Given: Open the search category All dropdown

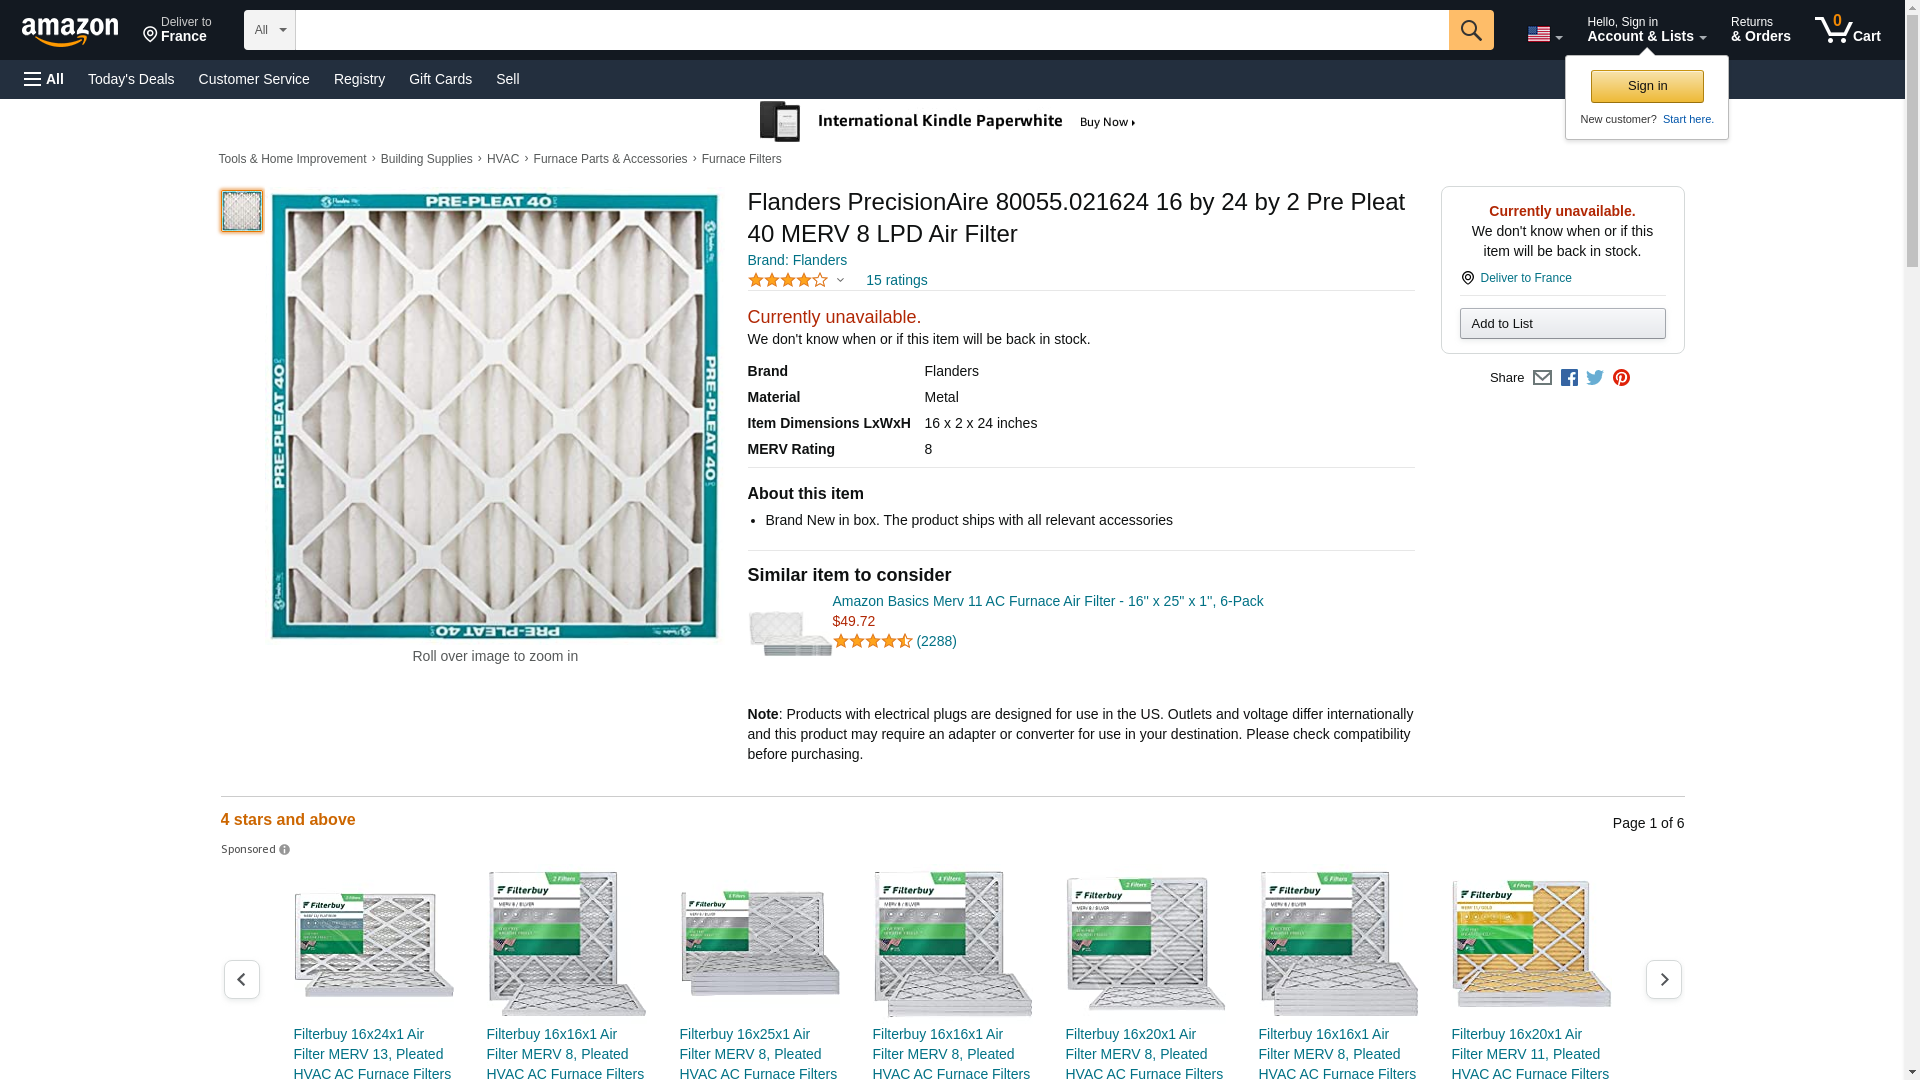Looking at the screenshot, I should pos(269,30).
